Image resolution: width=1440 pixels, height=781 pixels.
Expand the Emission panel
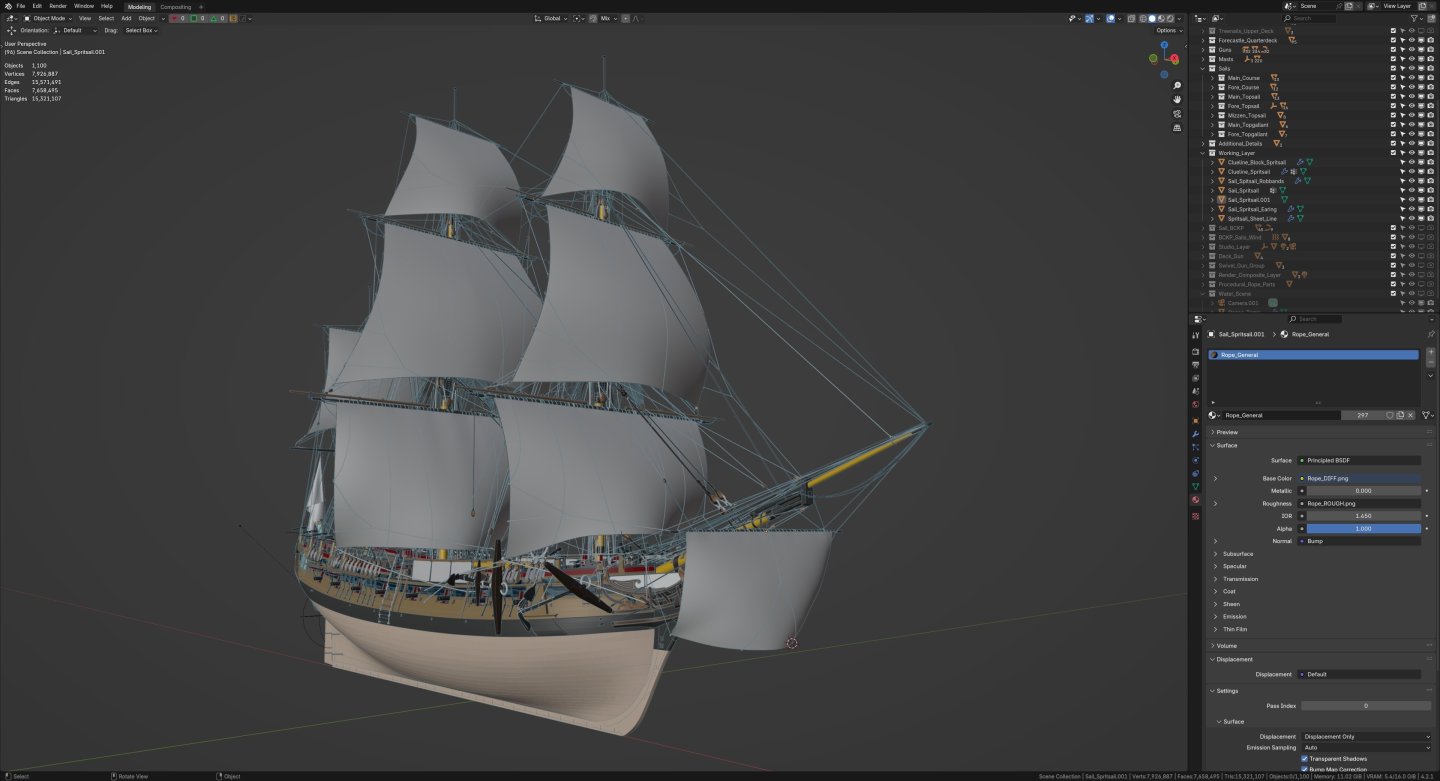coord(1216,617)
